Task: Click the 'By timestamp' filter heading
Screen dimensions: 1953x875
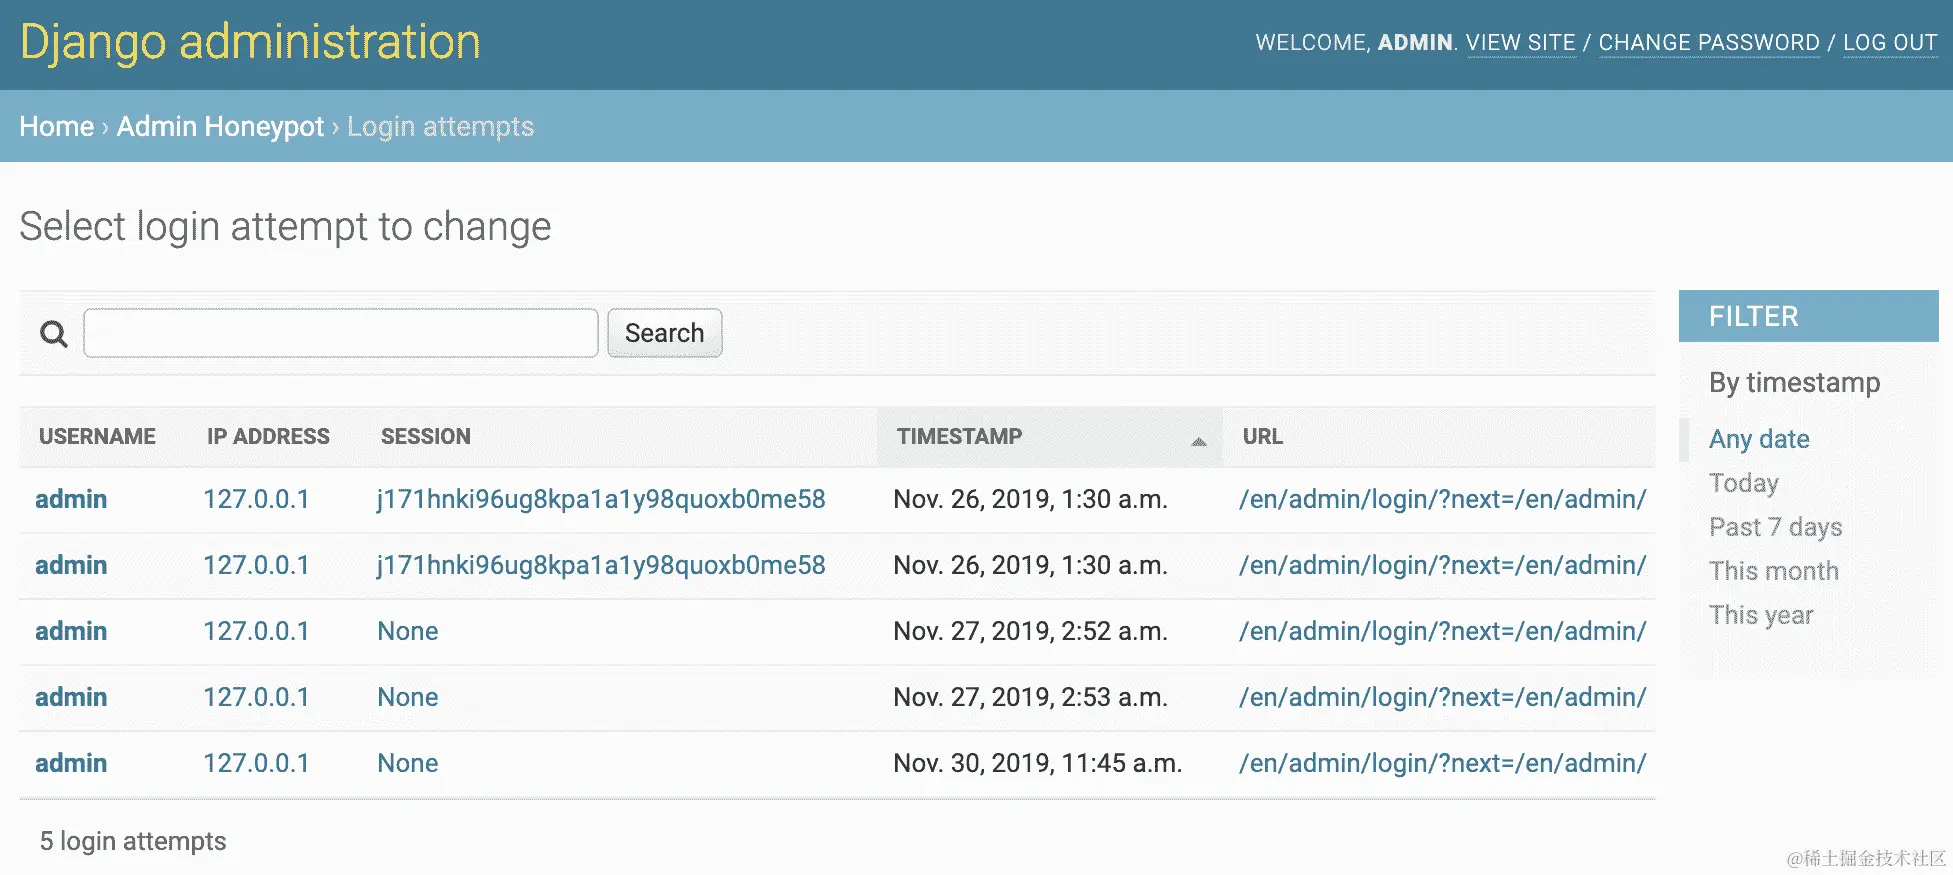Action: pos(1795,383)
